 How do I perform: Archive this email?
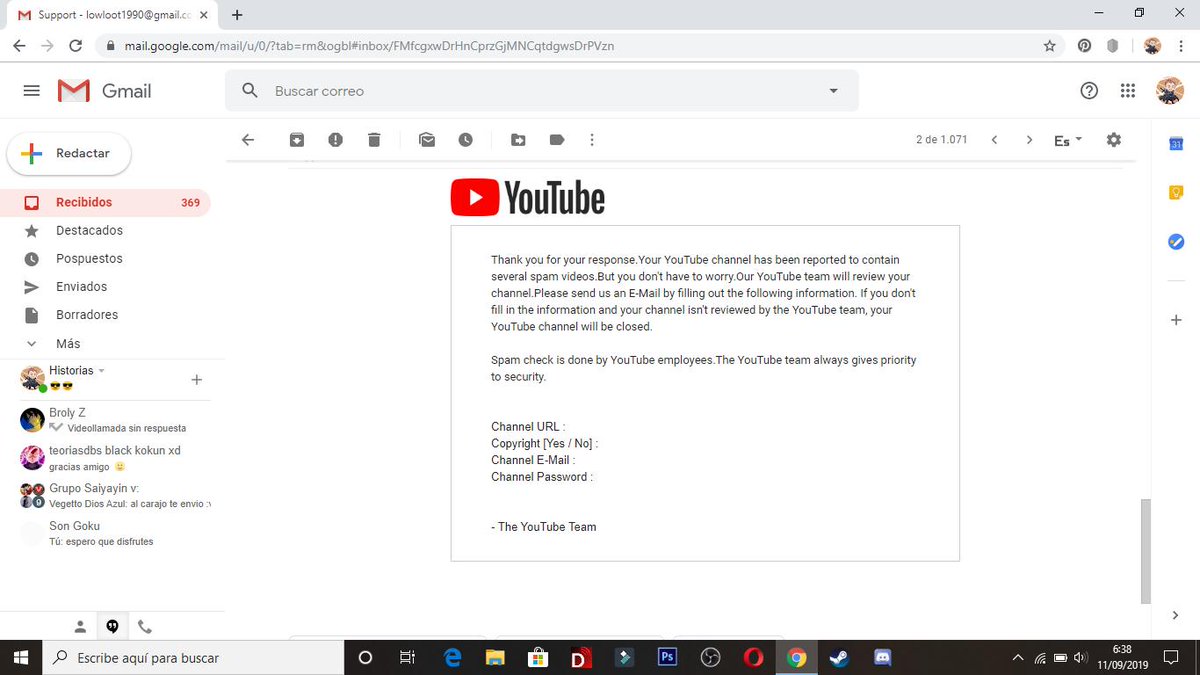coord(297,140)
